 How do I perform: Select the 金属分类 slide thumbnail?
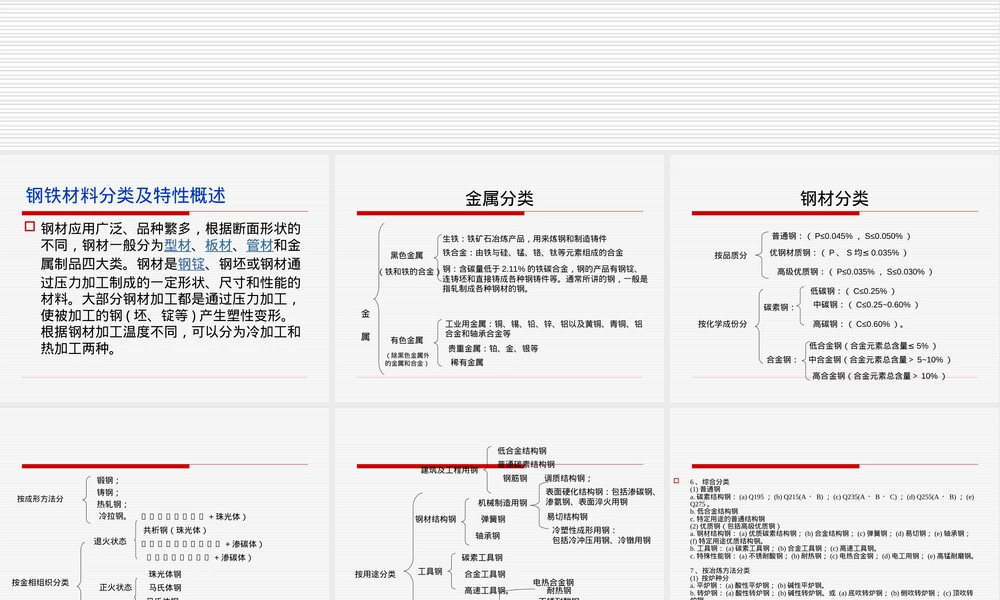[x=499, y=279]
